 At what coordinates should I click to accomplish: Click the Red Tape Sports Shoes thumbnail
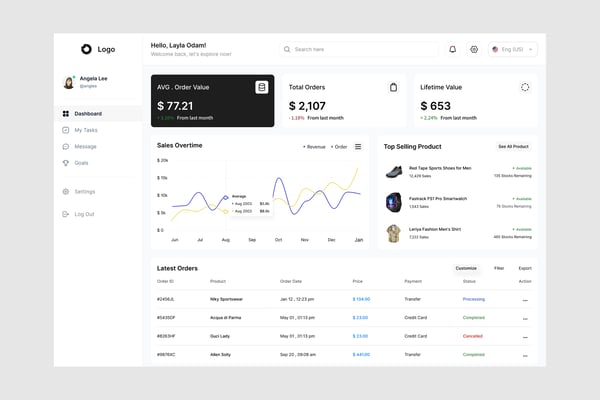click(394, 172)
